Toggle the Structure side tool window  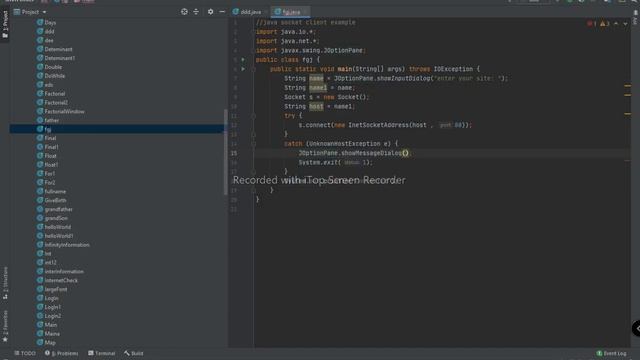(5, 283)
